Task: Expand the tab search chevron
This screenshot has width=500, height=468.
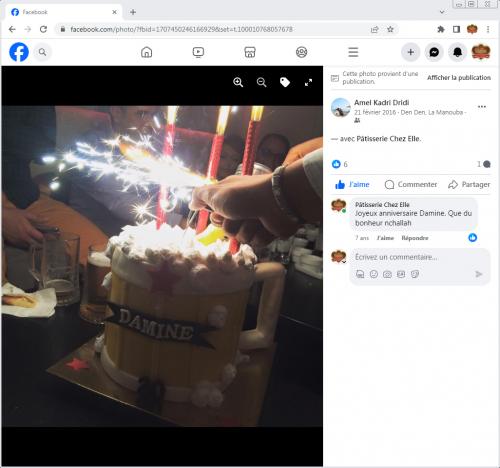Action: [x=442, y=12]
